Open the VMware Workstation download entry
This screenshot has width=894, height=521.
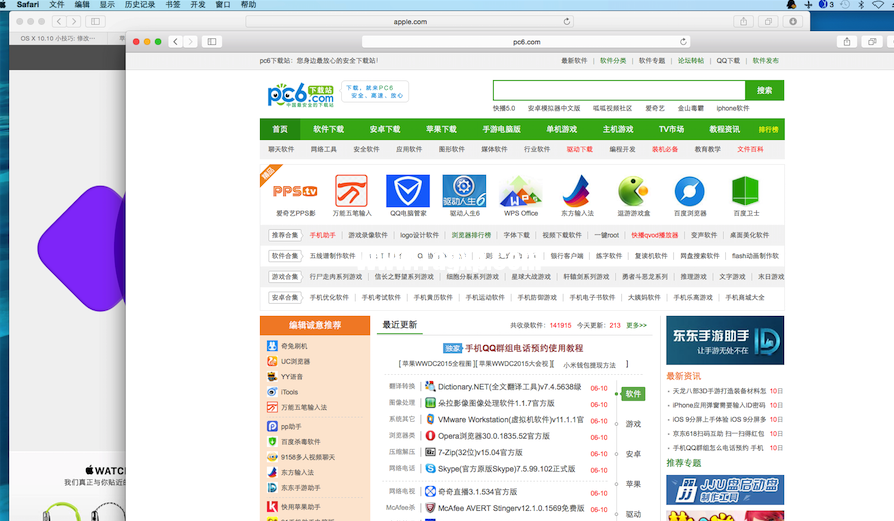511,420
